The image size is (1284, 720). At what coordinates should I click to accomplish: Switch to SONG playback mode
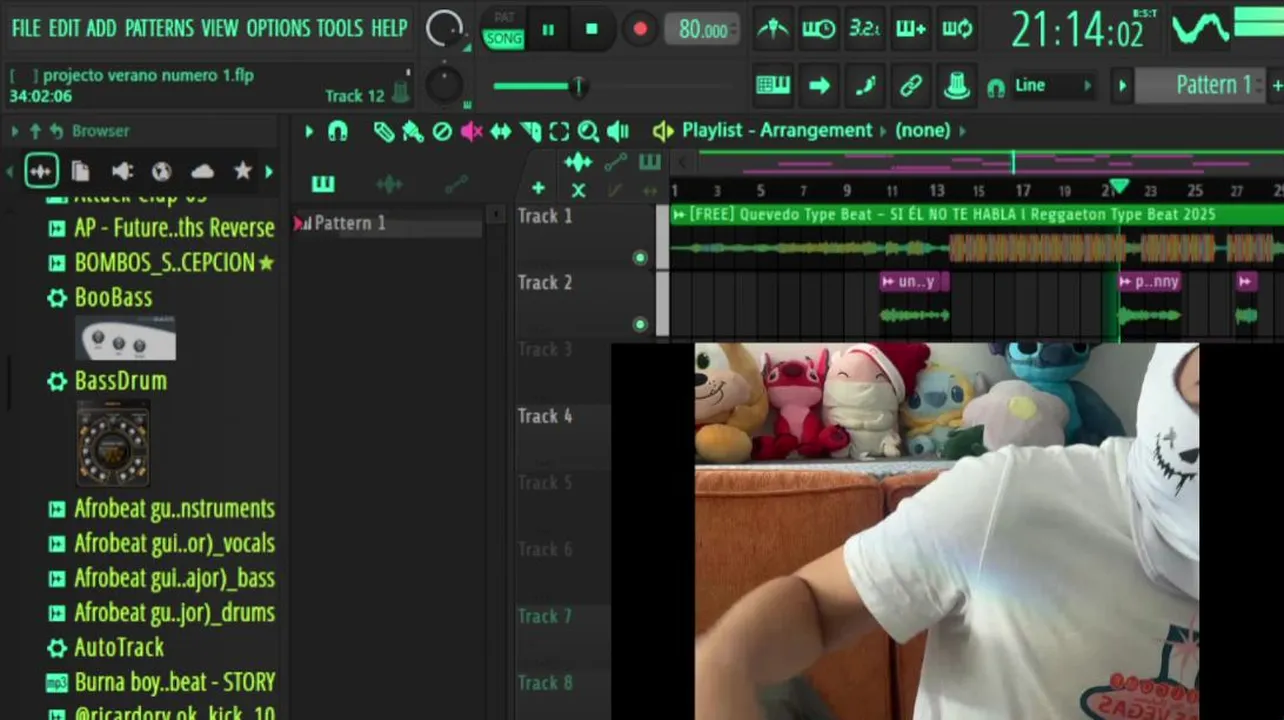(504, 38)
